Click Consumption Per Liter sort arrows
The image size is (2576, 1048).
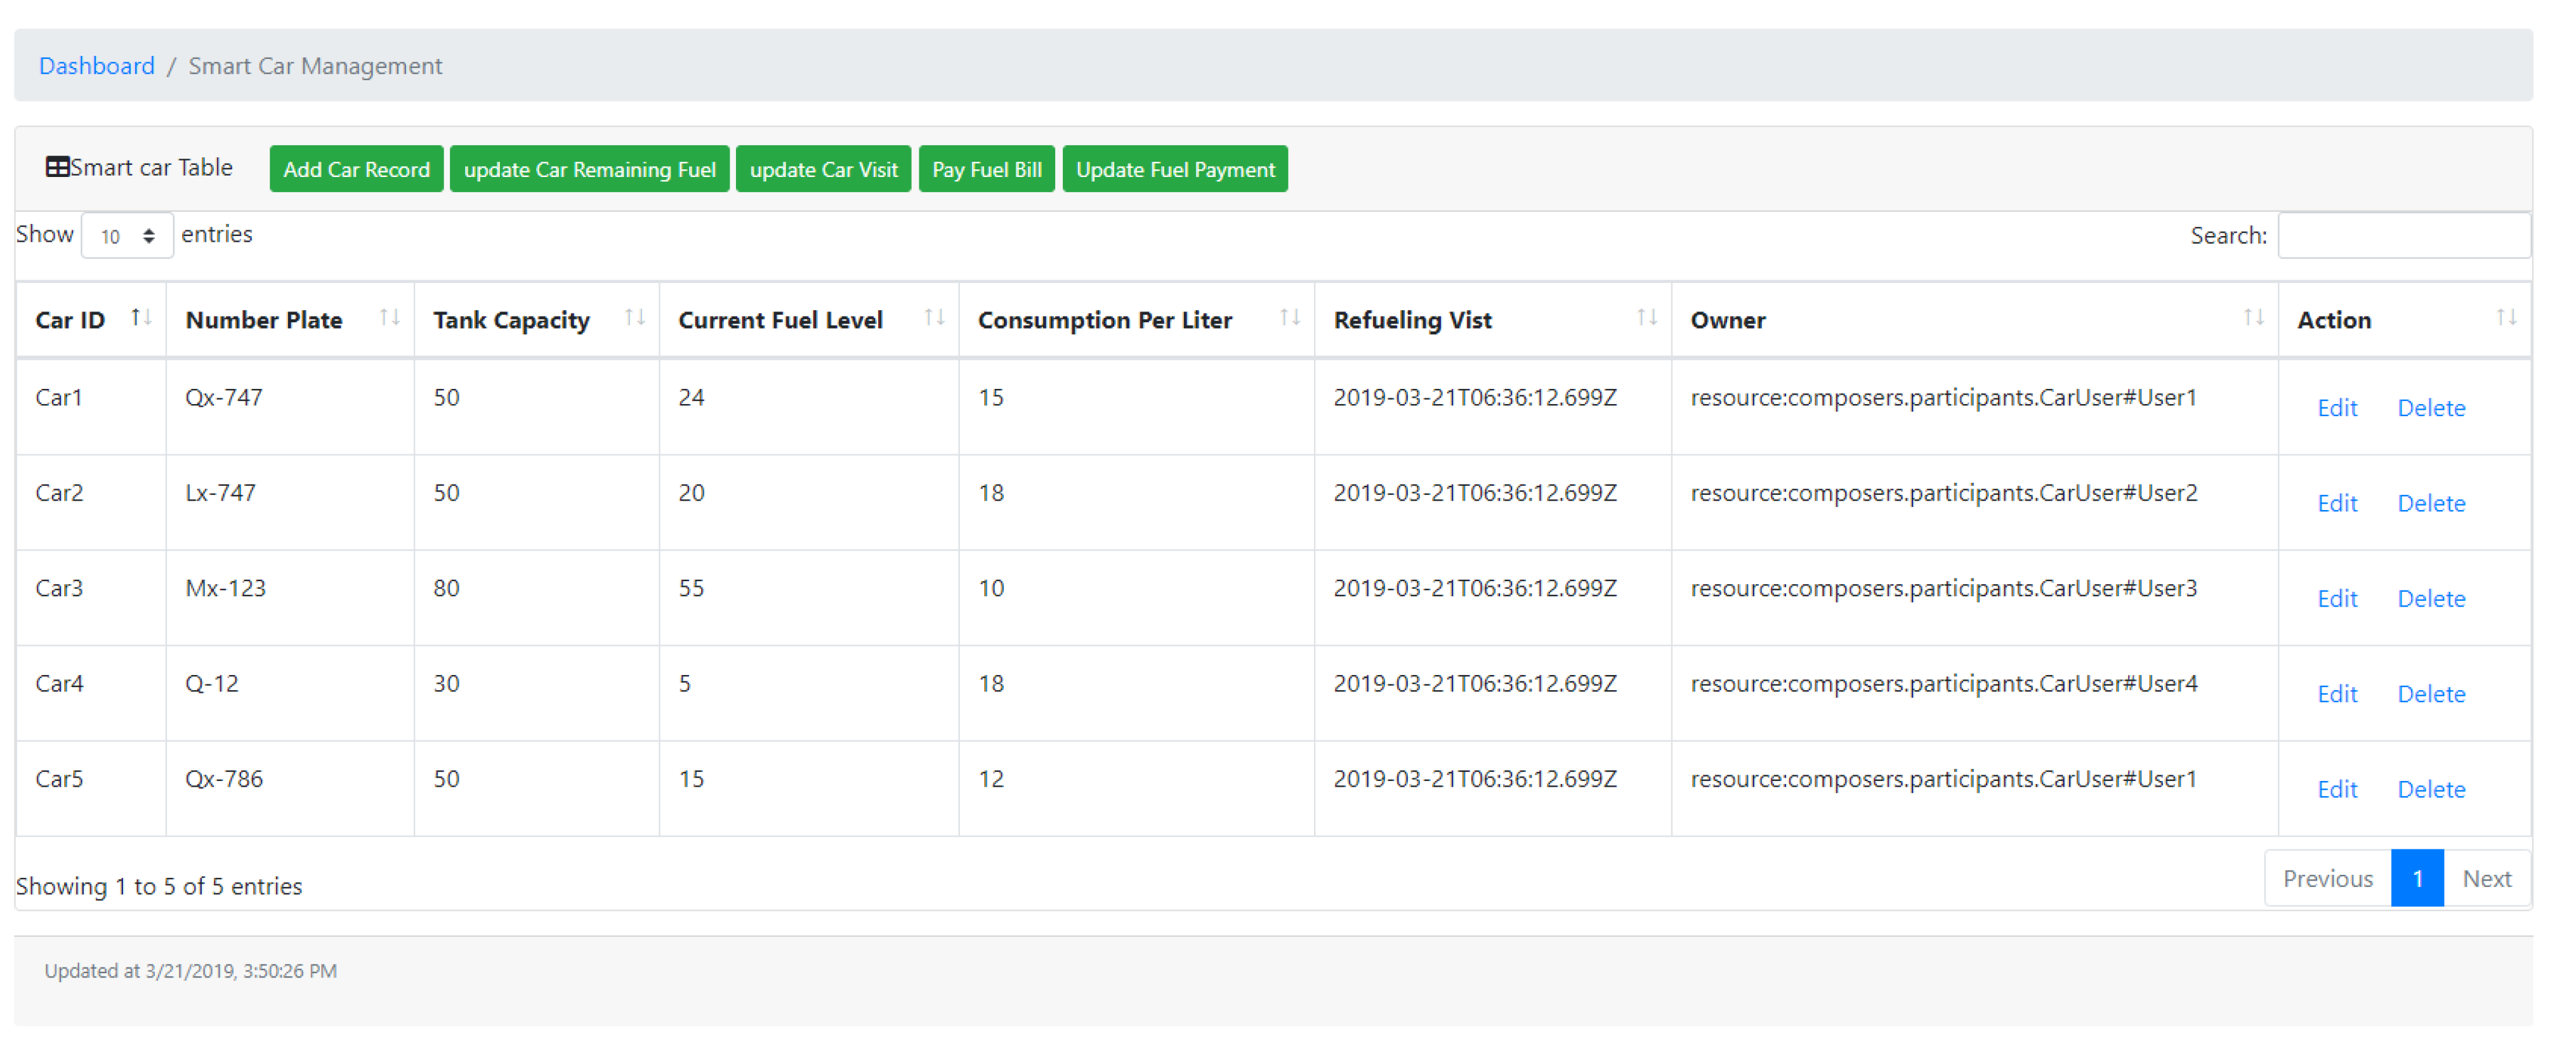(x=1290, y=318)
